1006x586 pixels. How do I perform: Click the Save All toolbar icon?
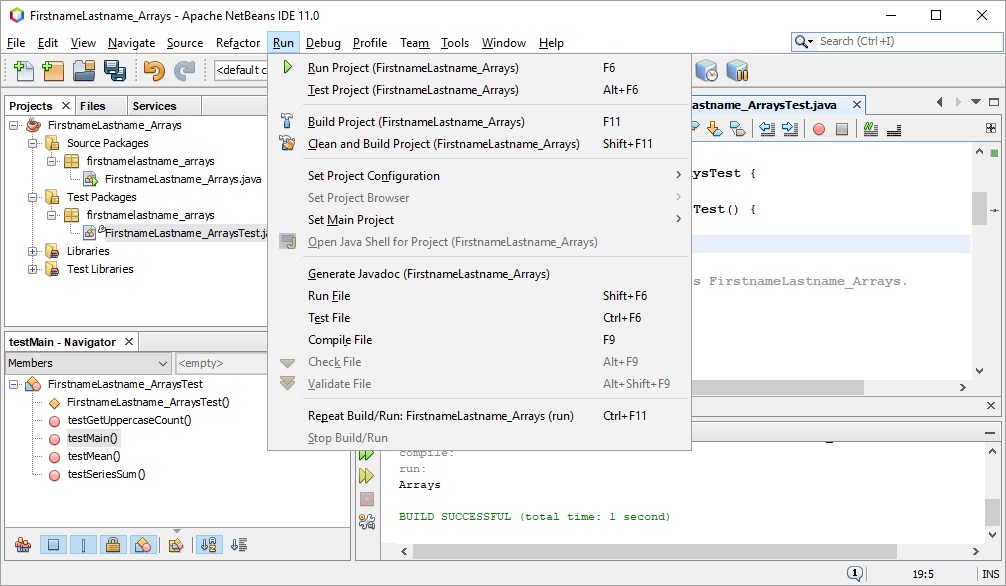click(115, 70)
